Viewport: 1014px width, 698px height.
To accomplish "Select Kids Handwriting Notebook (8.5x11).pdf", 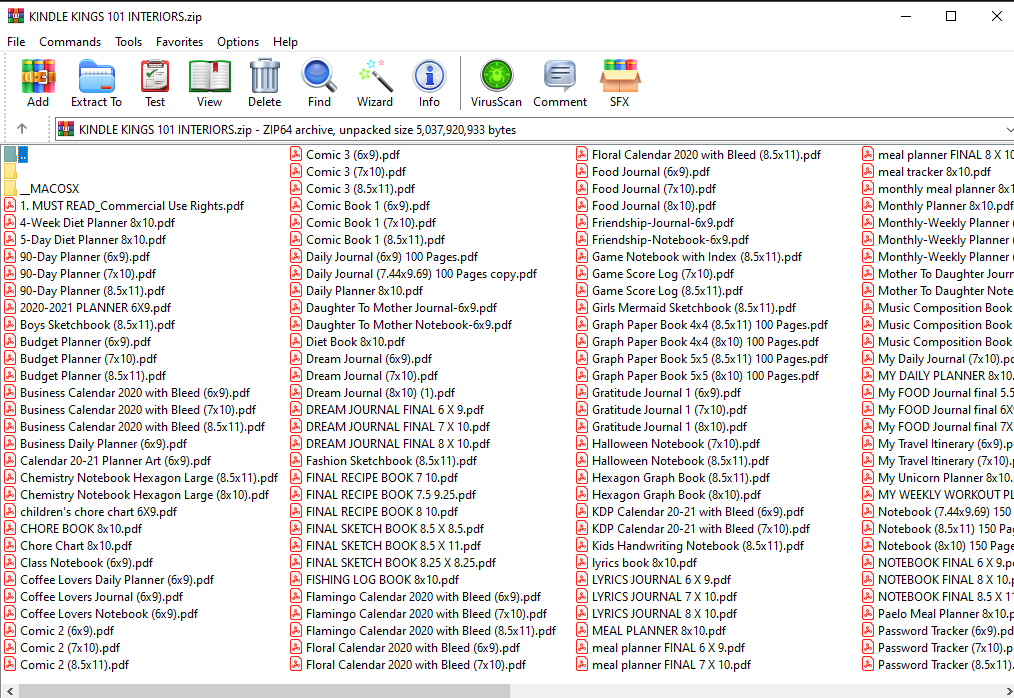I will (x=690, y=546).
